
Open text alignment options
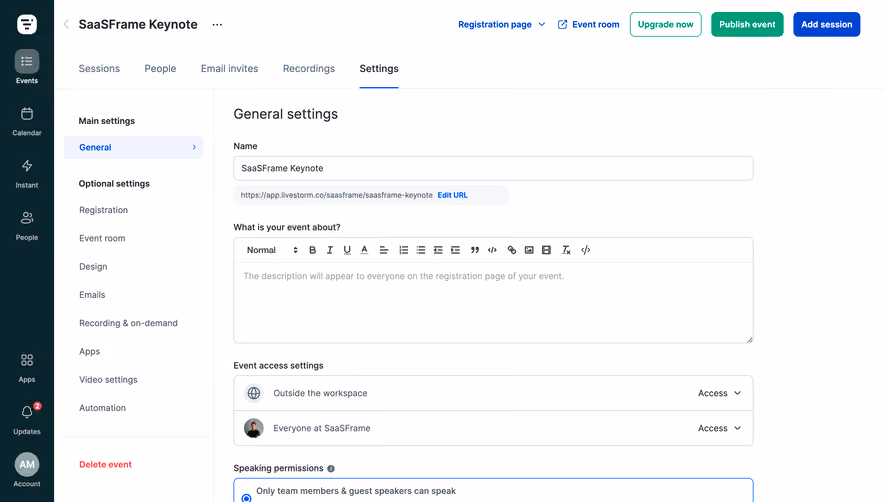[x=383, y=250]
